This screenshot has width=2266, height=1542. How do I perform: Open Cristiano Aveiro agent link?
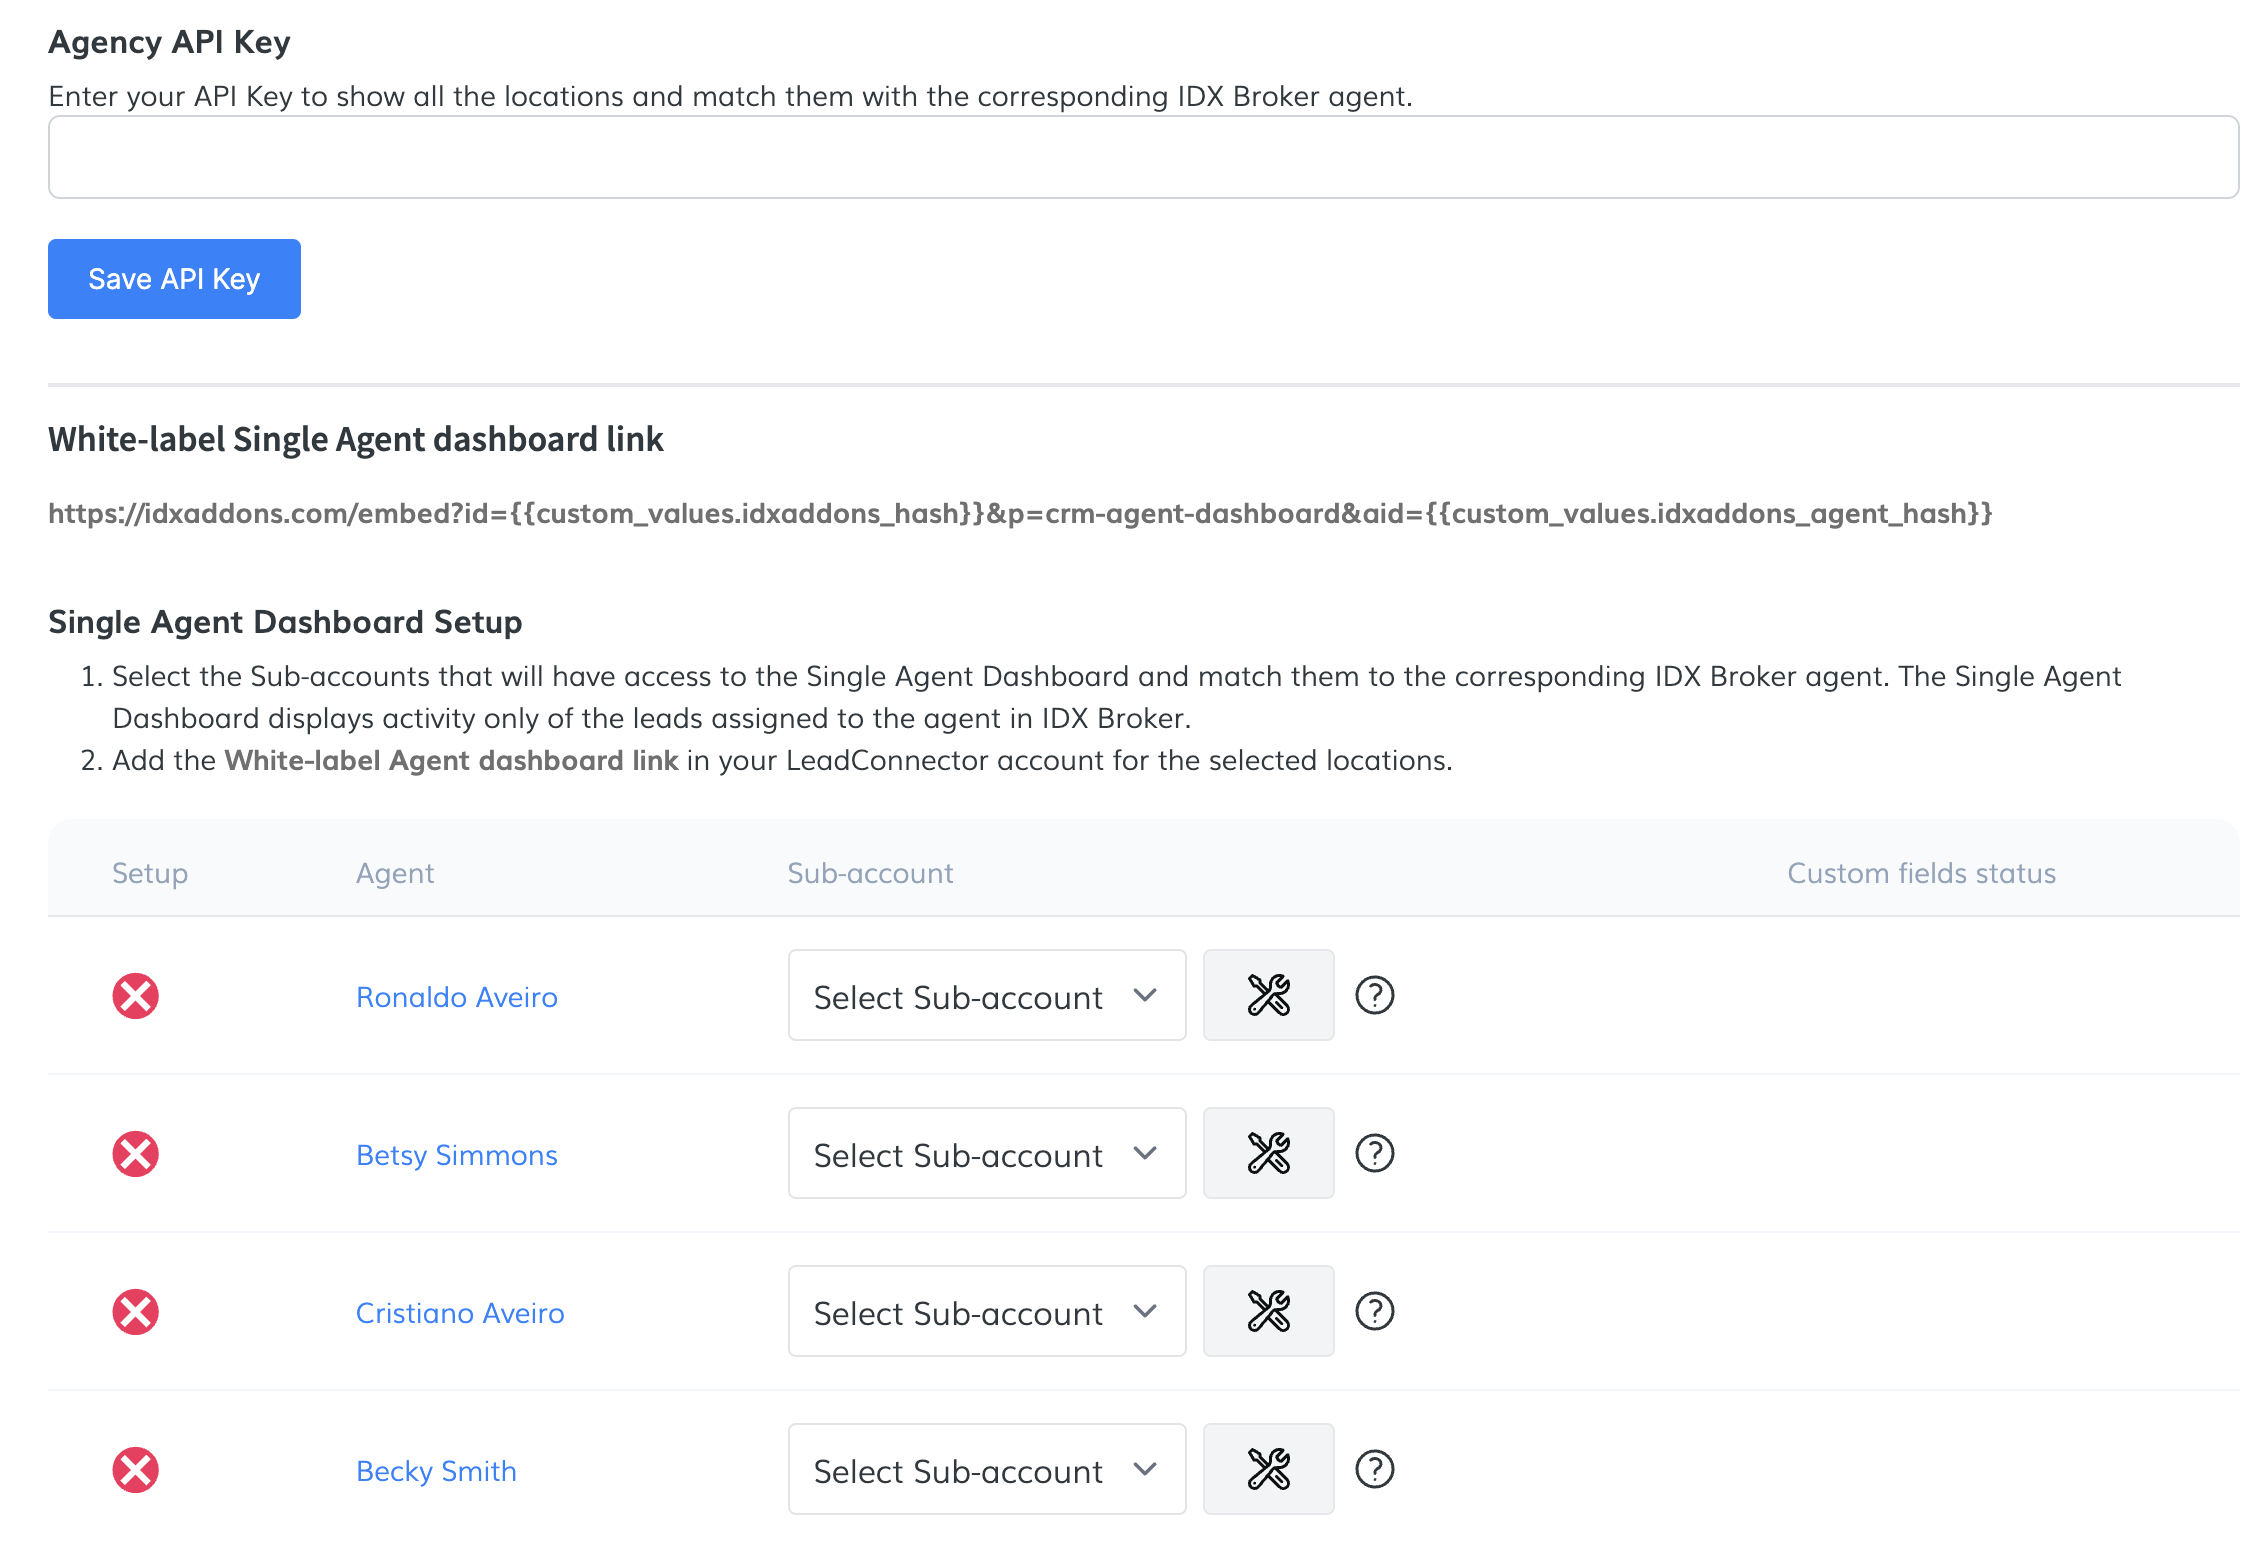coord(460,1313)
